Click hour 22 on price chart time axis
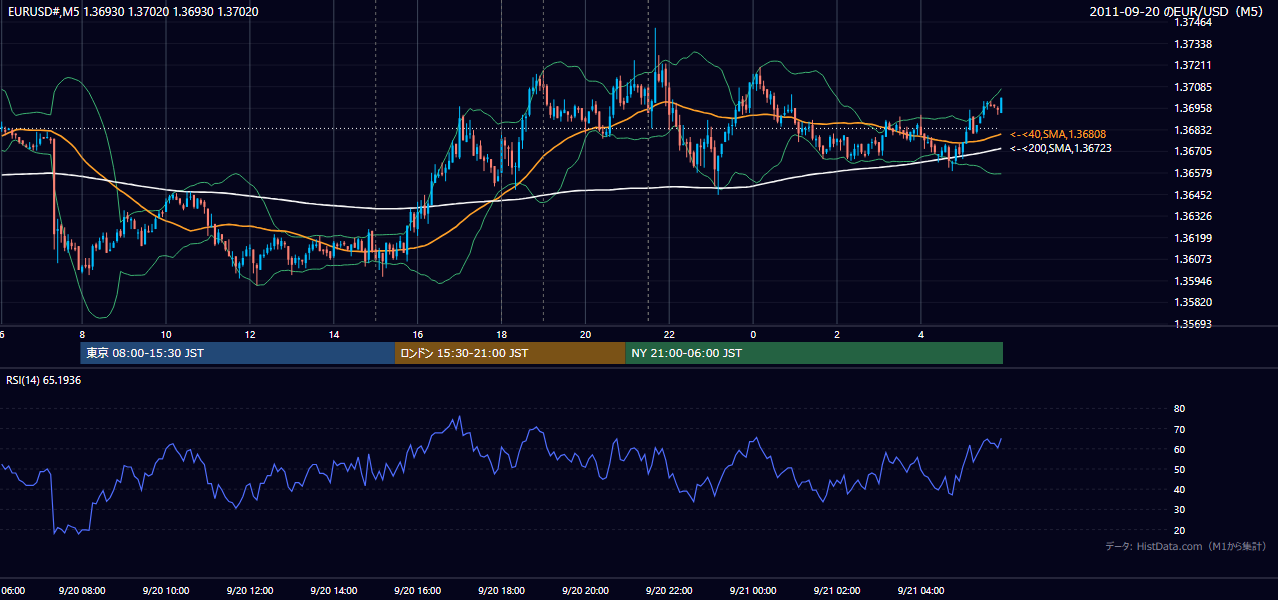Image resolution: width=1278 pixels, height=600 pixels. (x=669, y=334)
